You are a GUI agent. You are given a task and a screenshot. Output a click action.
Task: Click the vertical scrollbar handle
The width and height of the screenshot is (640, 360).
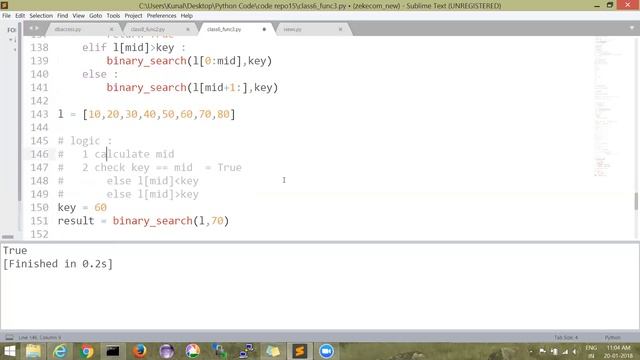pos(636,201)
